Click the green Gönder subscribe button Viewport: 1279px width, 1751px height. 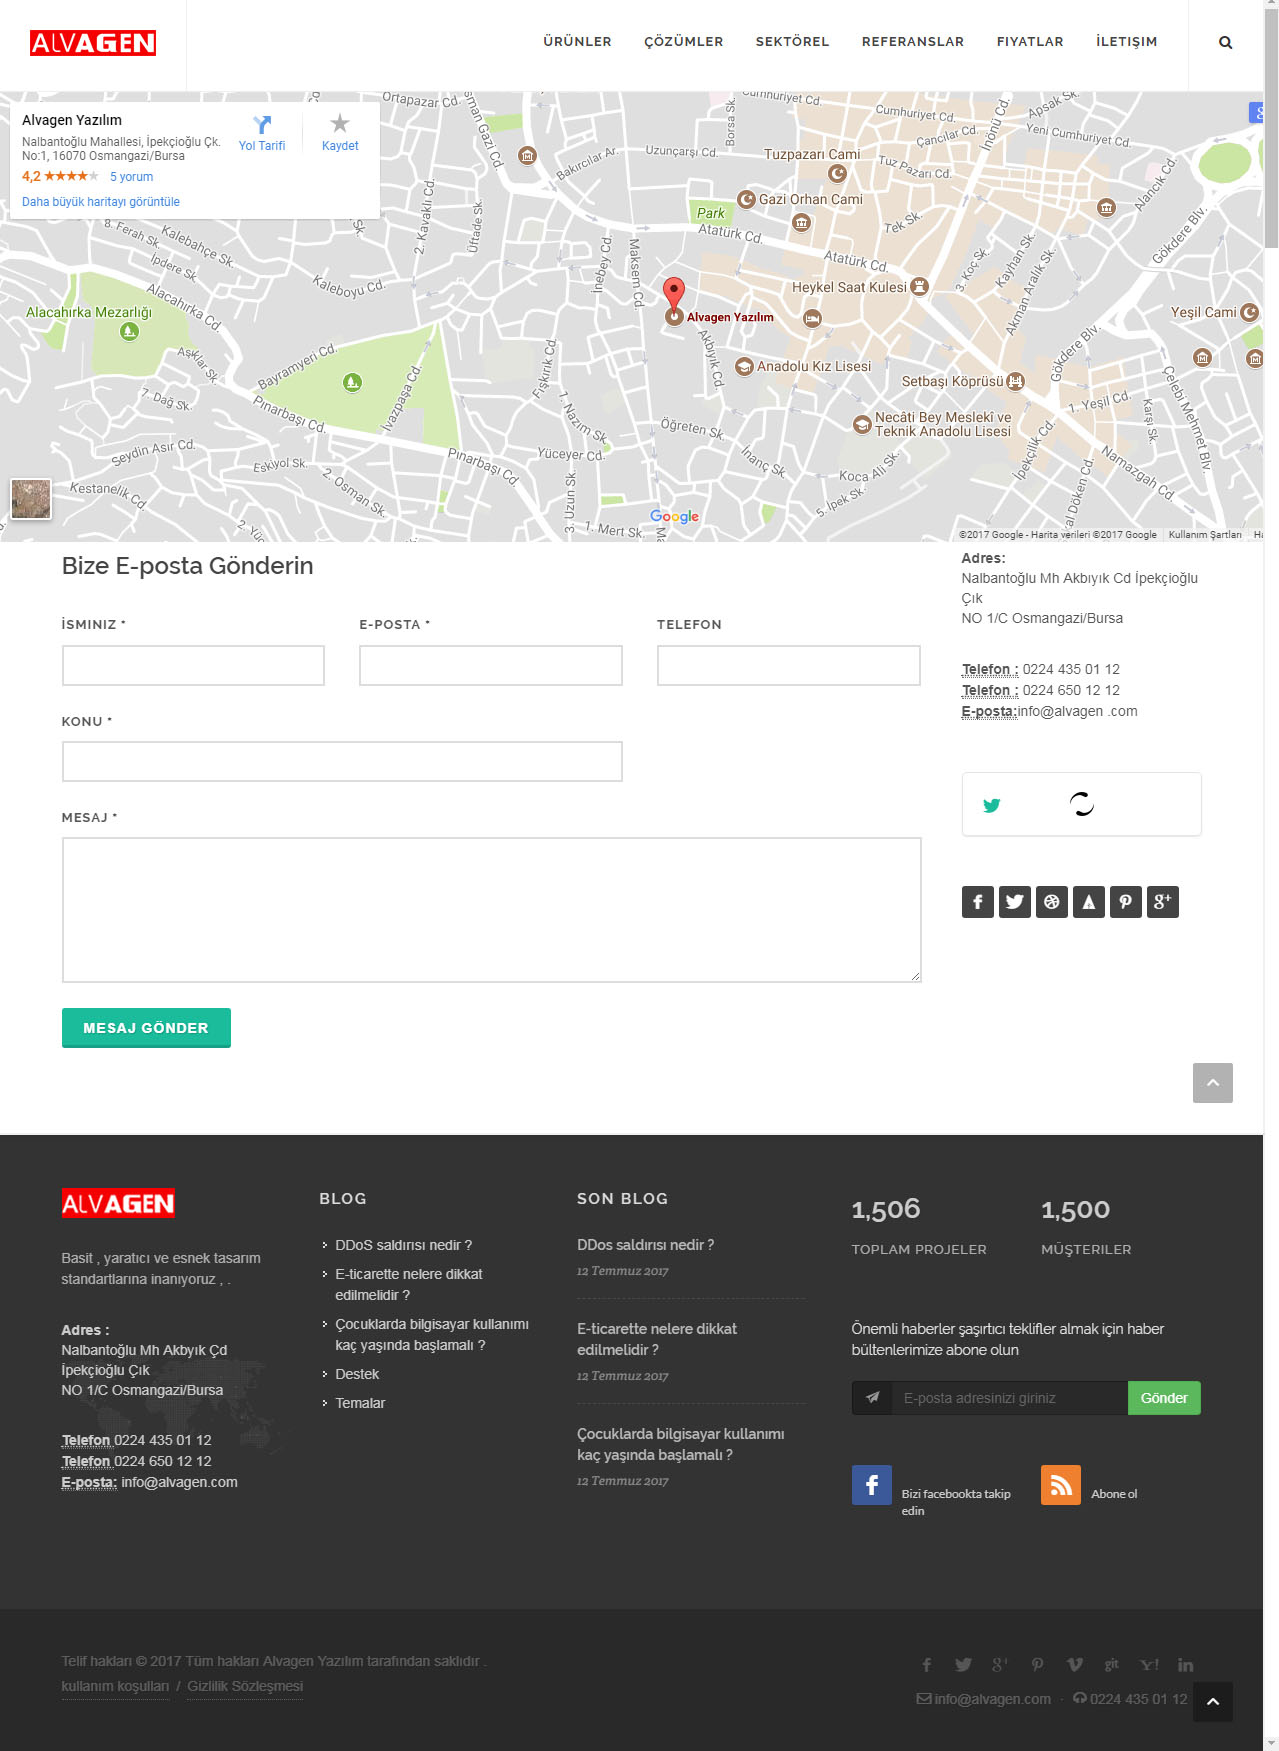(1163, 1398)
